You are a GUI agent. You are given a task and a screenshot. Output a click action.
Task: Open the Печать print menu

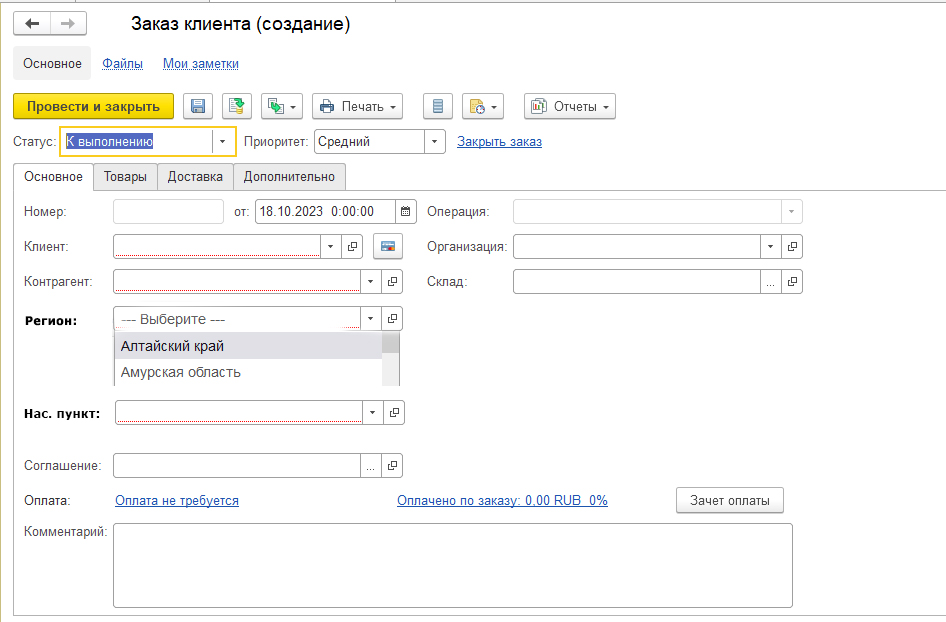click(x=357, y=107)
